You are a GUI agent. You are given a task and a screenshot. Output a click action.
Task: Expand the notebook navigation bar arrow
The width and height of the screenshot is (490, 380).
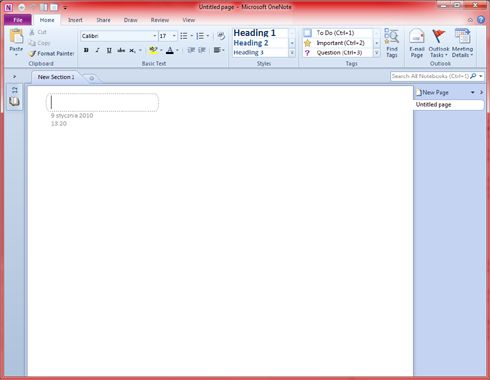[x=14, y=77]
